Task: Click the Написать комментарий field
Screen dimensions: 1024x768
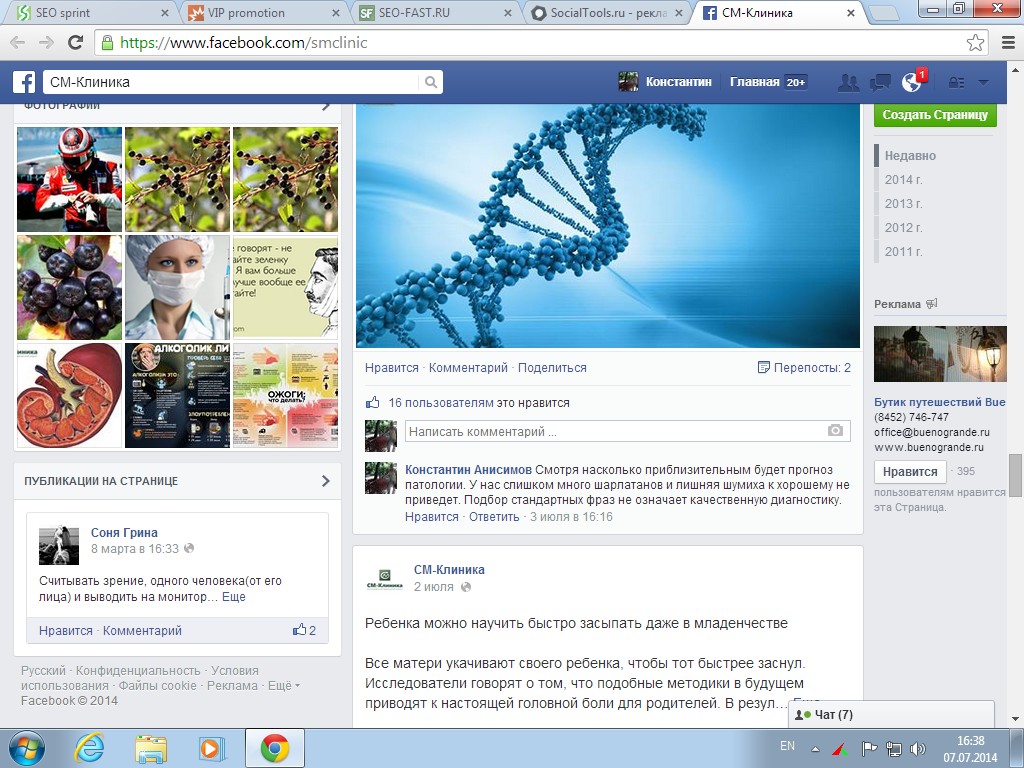Action: [628, 431]
